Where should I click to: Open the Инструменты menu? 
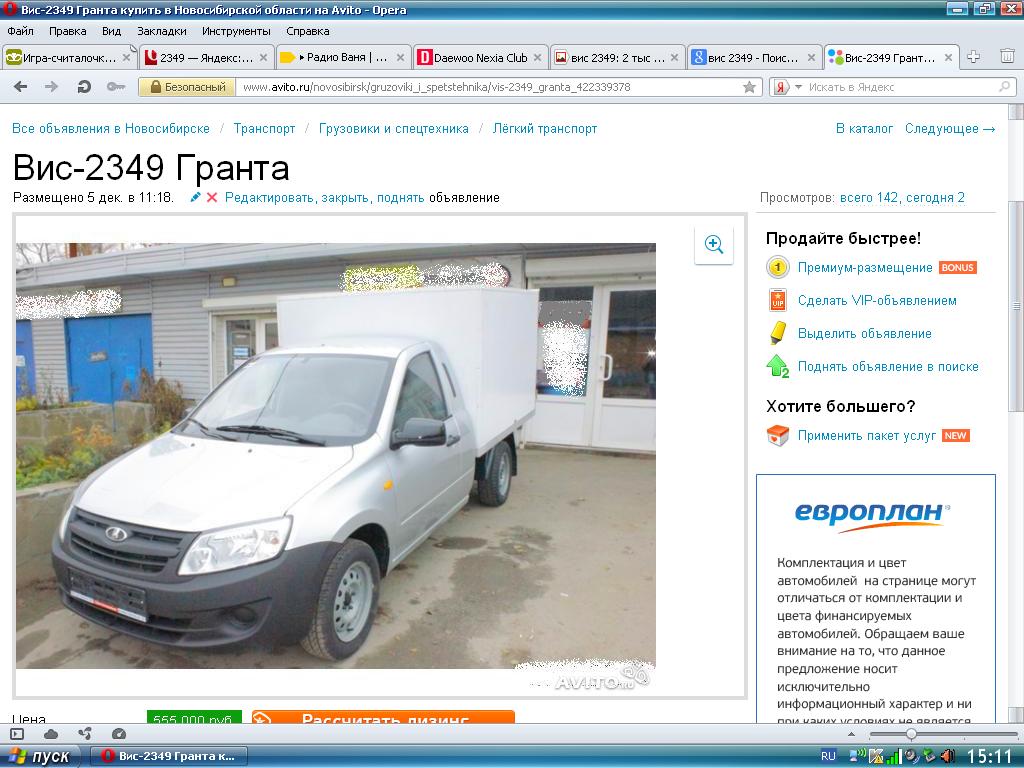click(x=236, y=31)
